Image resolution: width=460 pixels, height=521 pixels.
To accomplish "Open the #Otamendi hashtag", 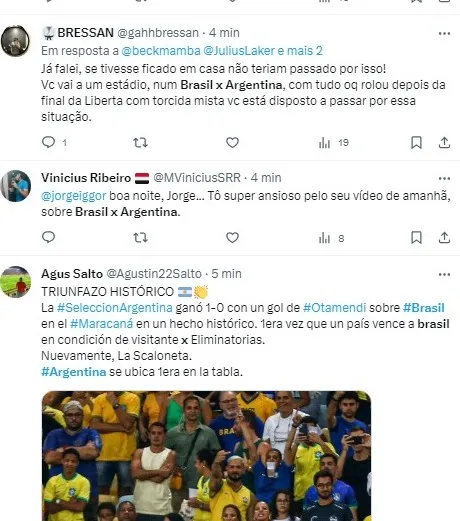I will click(334, 308).
